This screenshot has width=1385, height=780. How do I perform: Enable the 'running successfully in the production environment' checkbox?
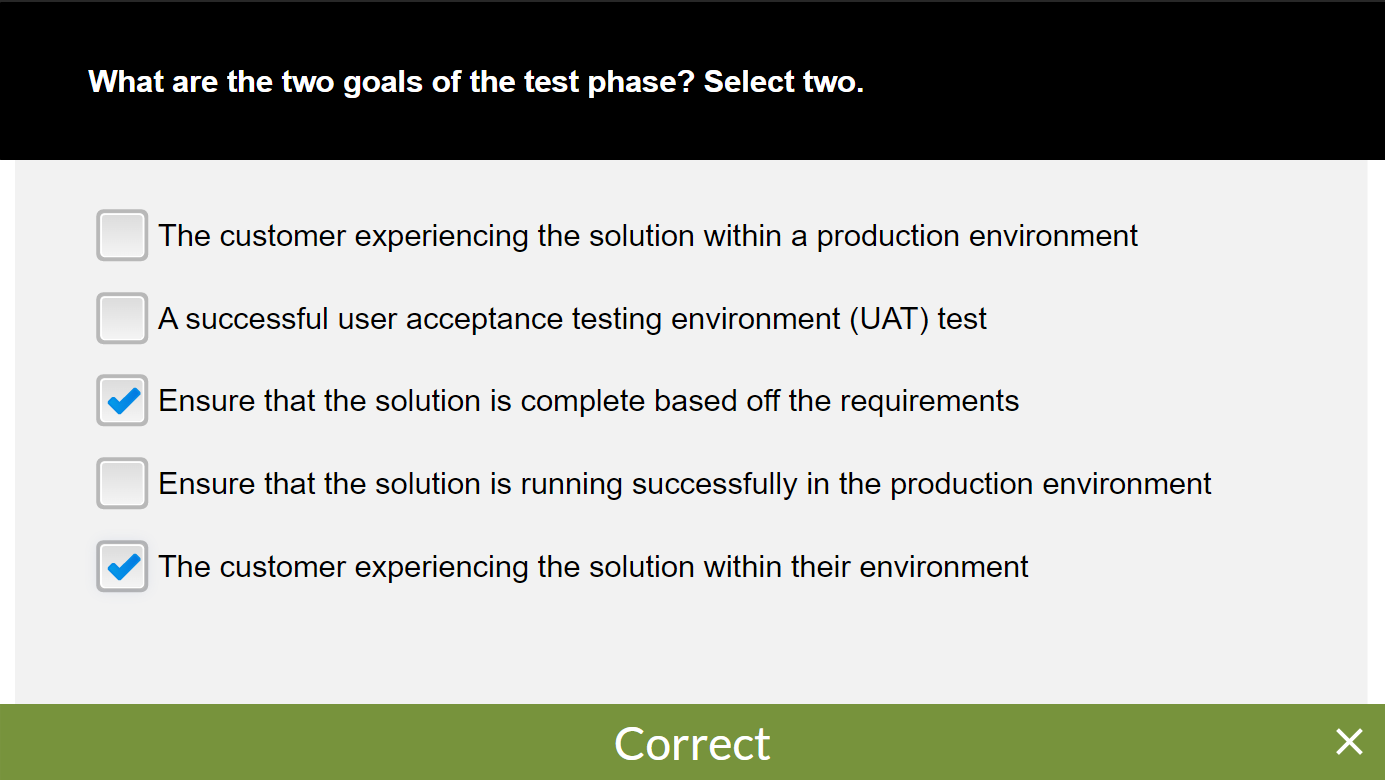(122, 484)
